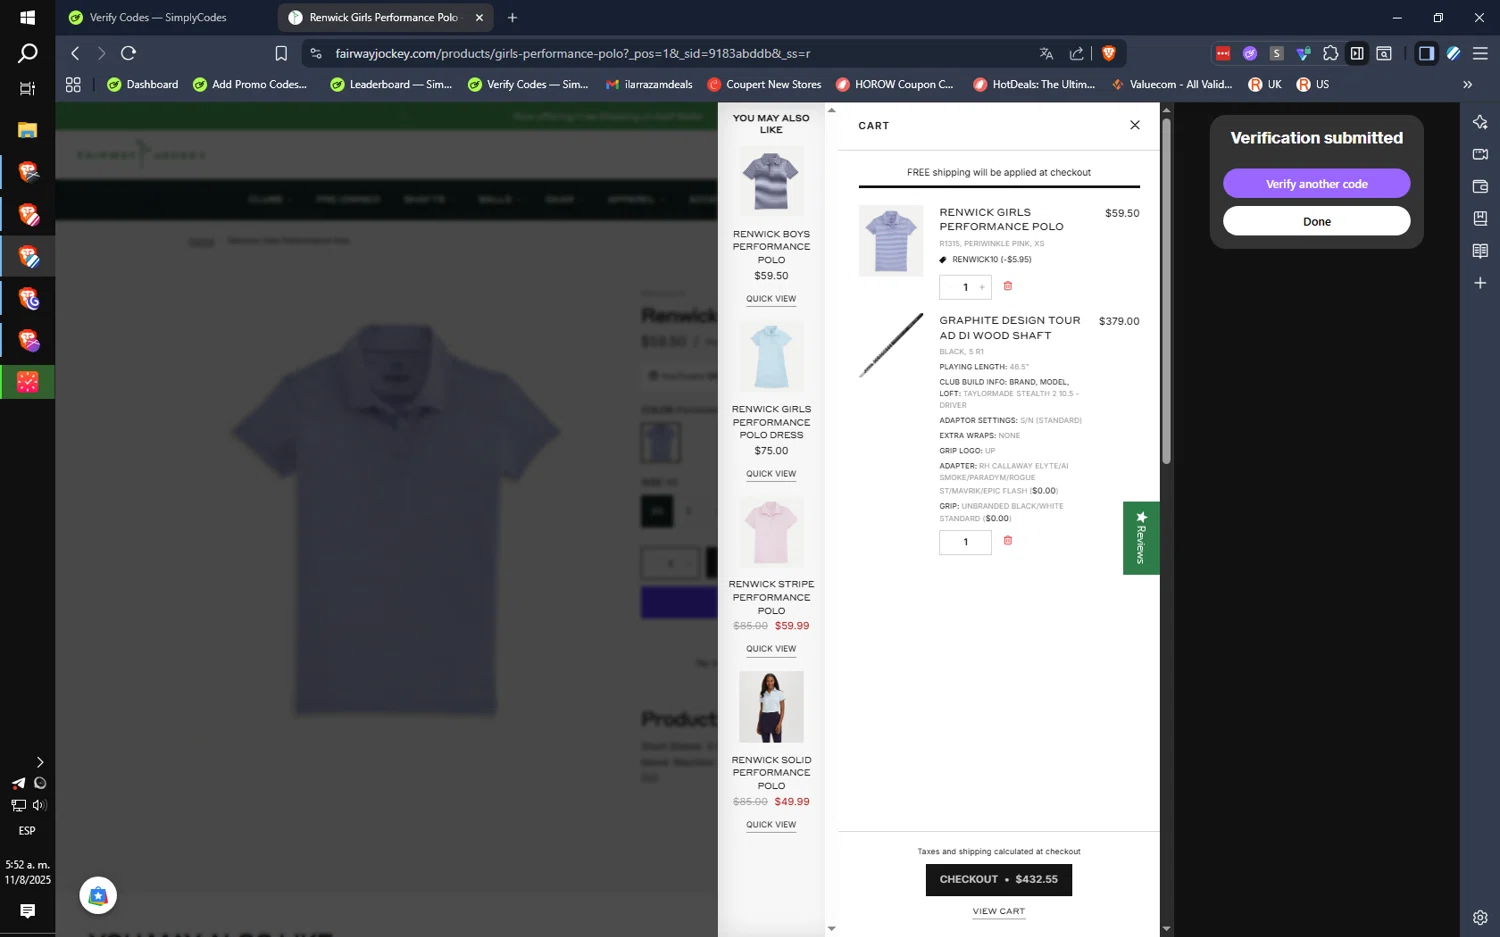The height and width of the screenshot is (937, 1500).
Task: Open Reviews side tab
Action: tap(1141, 538)
